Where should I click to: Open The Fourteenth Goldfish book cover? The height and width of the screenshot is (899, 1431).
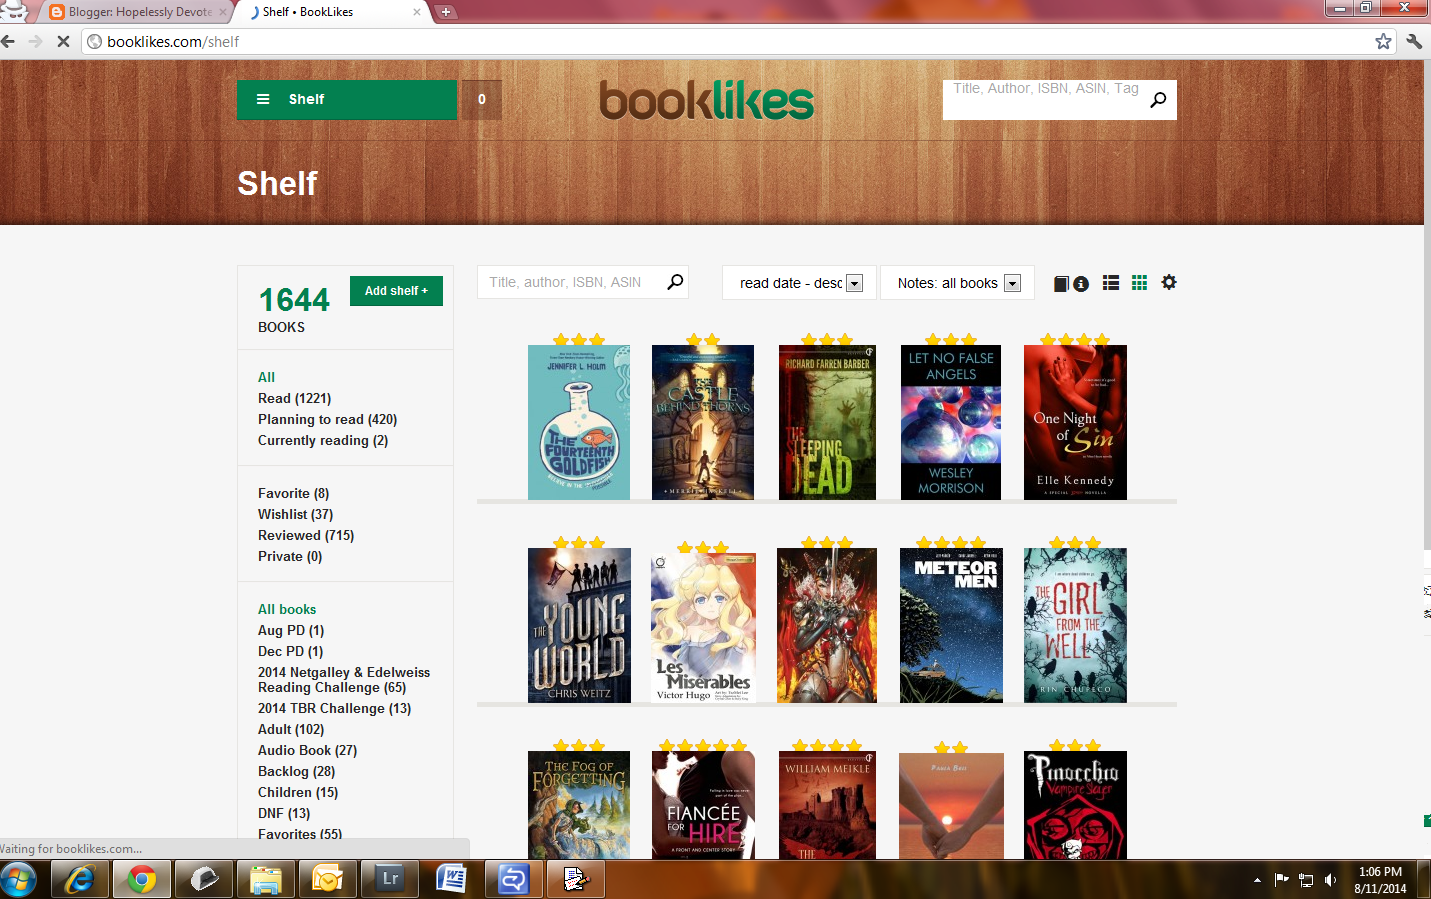[579, 422]
